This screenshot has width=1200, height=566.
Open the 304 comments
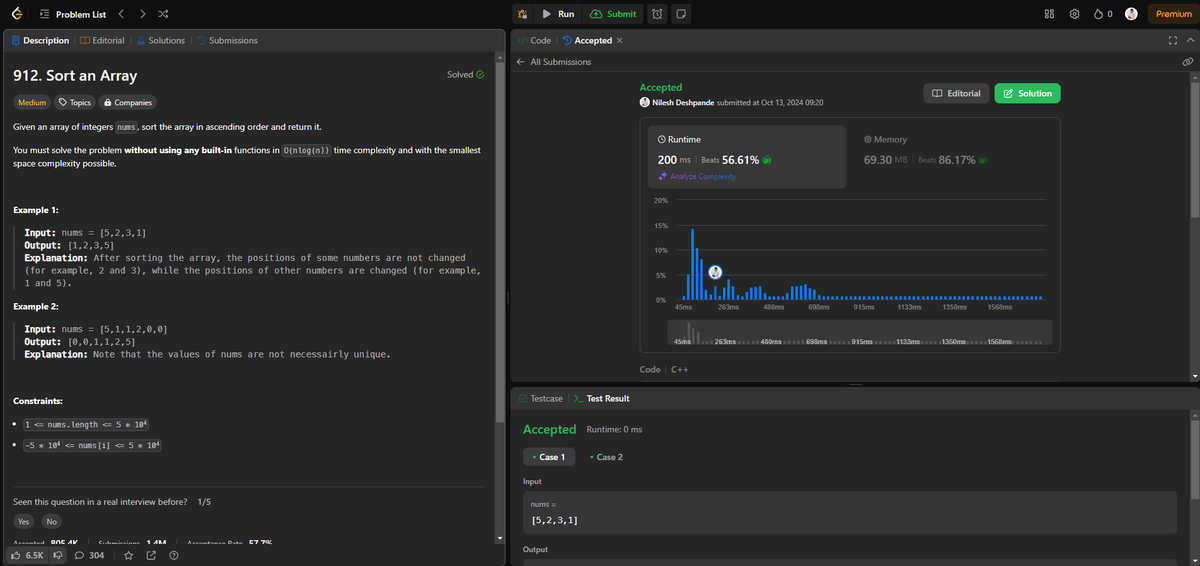coord(89,555)
